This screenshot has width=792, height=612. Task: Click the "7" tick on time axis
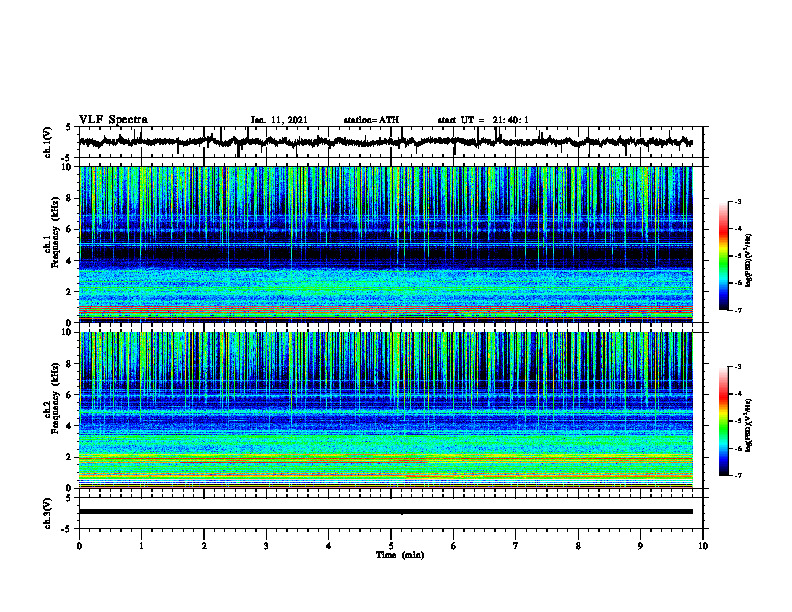tap(516, 546)
